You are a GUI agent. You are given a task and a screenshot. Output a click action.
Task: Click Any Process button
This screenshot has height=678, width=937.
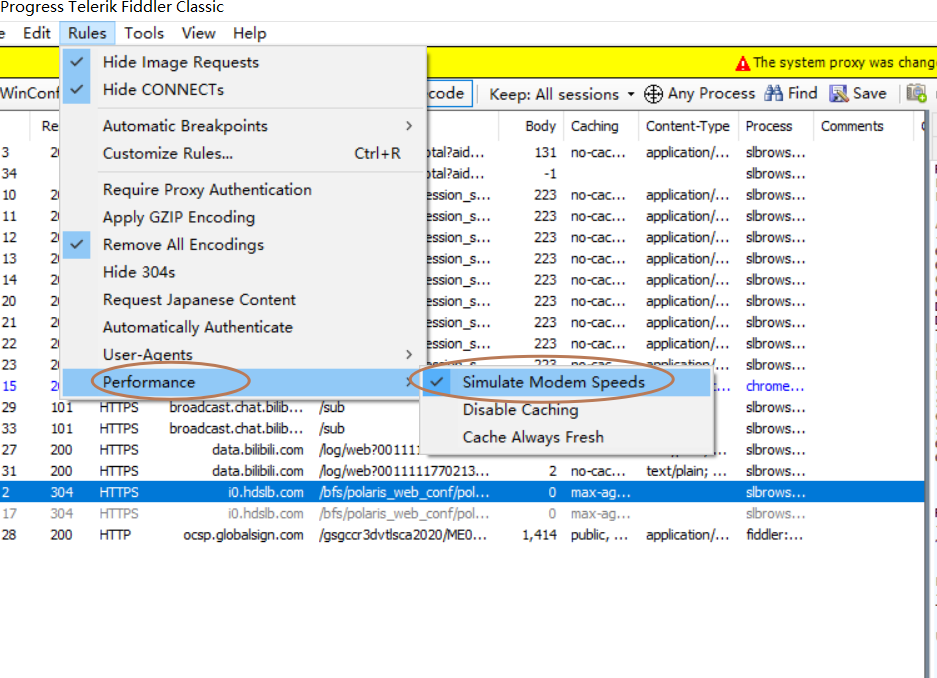point(700,94)
